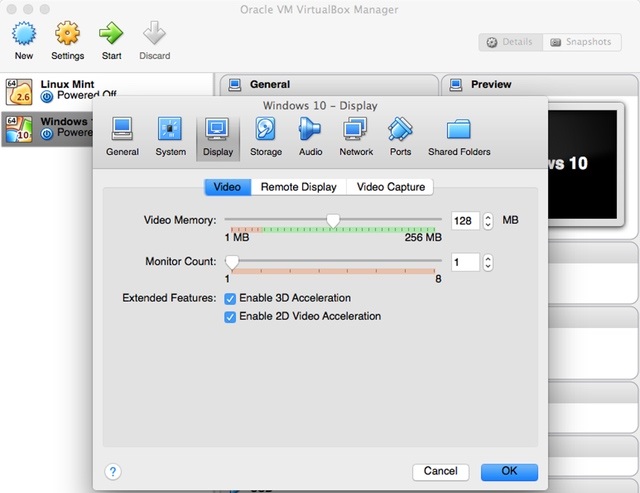Select the Windows 10 virtual machine entry
The width and height of the screenshot is (640, 493).
point(47,128)
